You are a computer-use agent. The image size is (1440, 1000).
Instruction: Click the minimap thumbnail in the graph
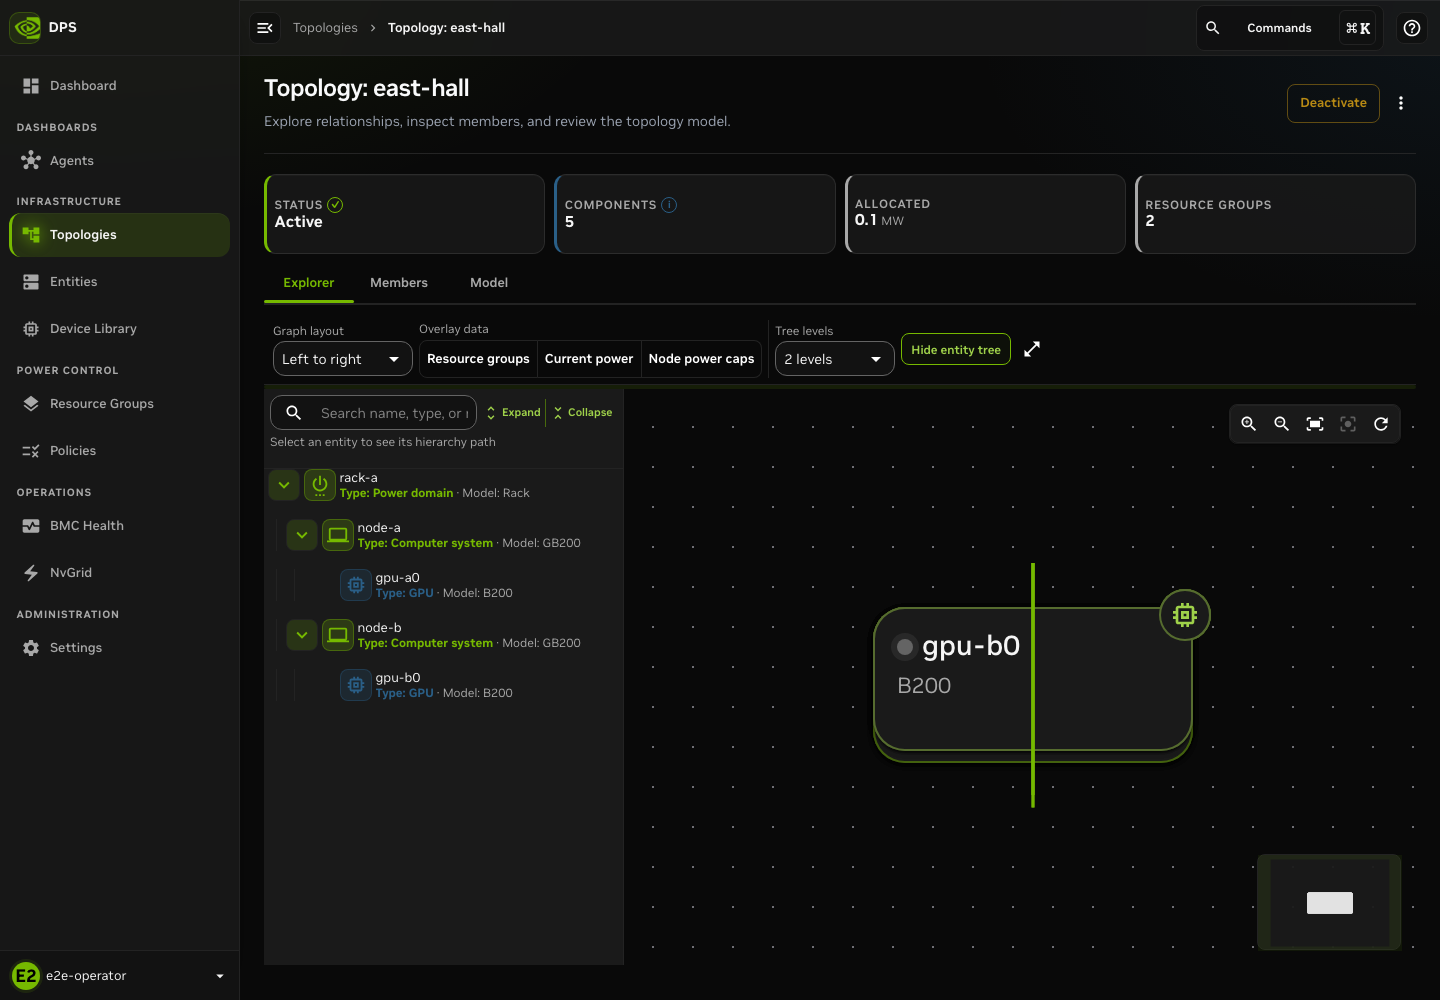coord(1329,902)
